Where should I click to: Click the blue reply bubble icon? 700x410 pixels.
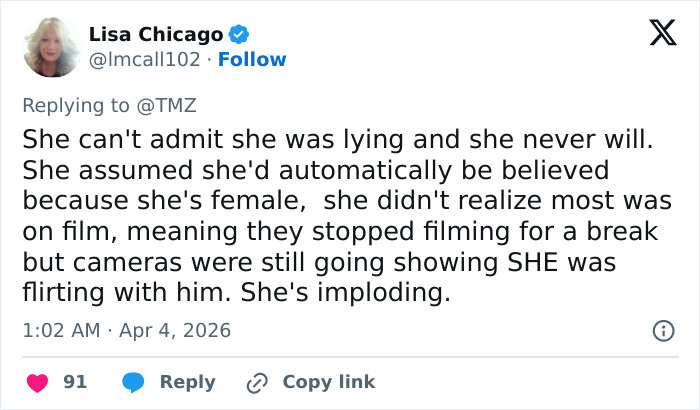point(133,382)
